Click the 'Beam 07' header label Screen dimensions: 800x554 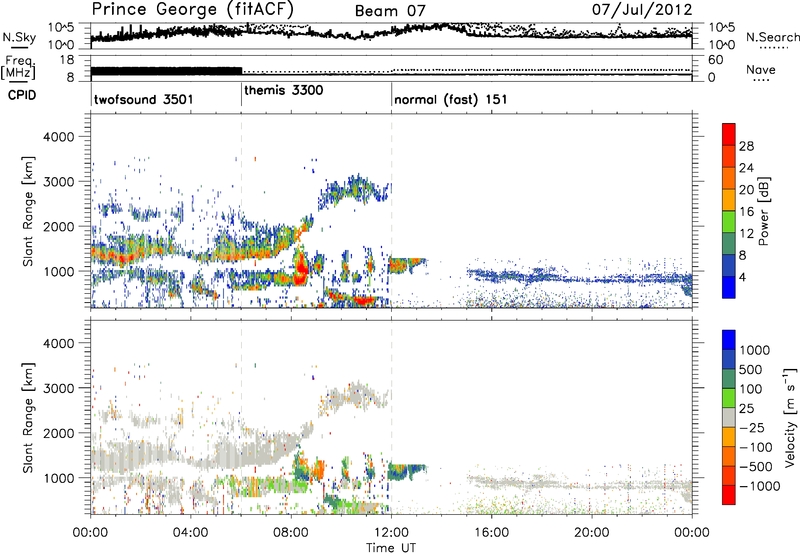[x=390, y=11]
